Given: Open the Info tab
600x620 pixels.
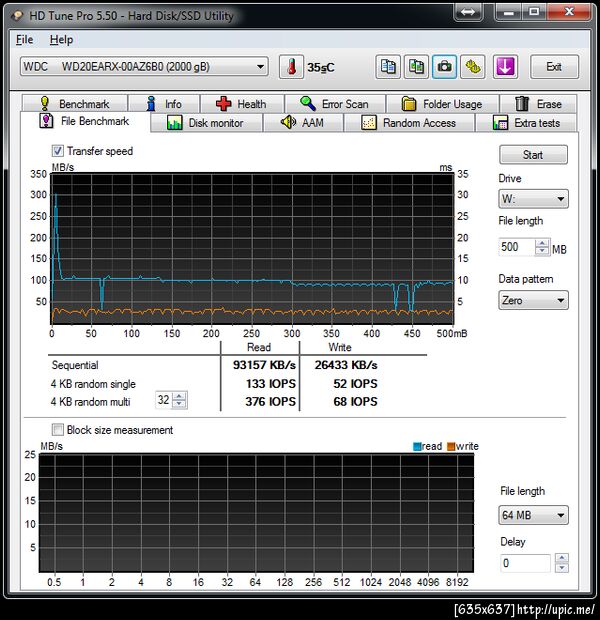Looking at the screenshot, I should (164, 104).
